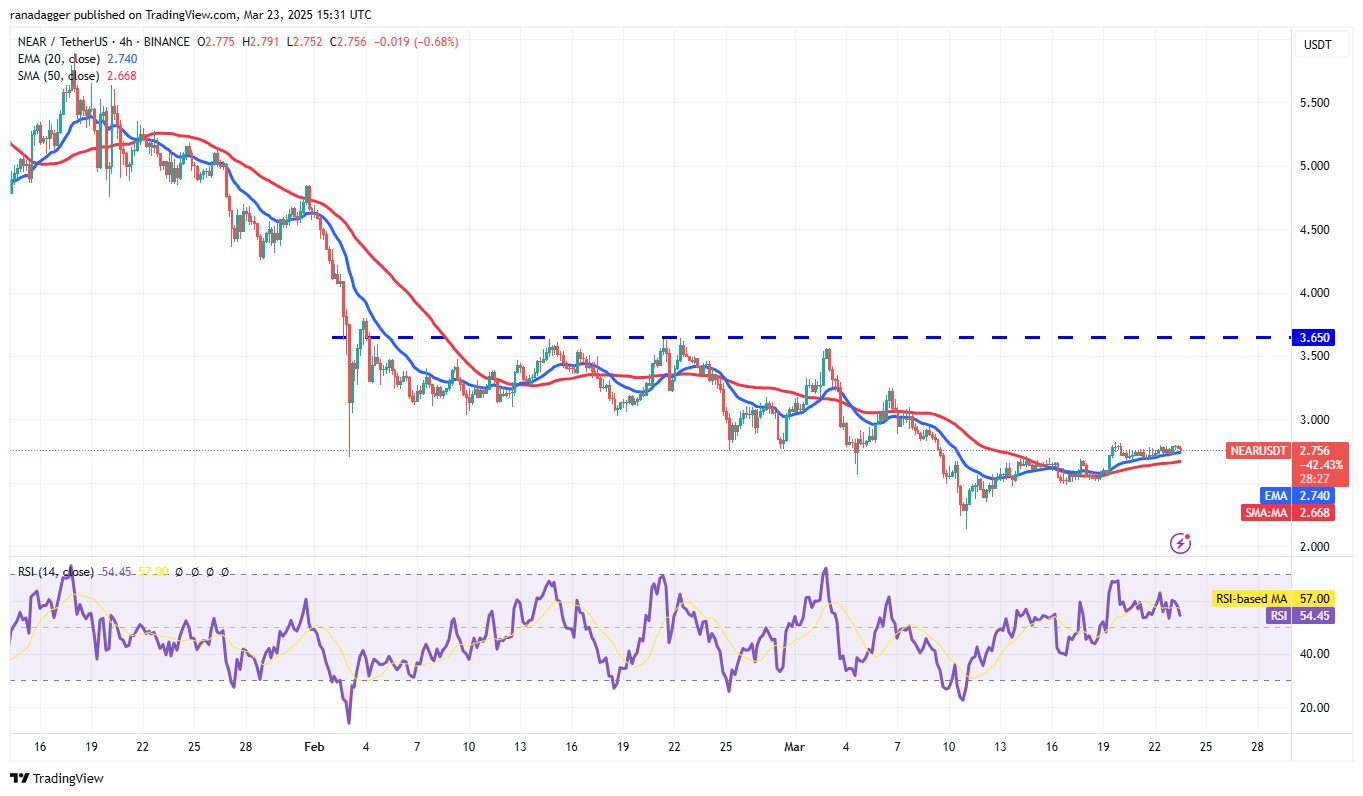The image size is (1363, 796).
Task: Click the 2.000 price scale label
Action: click(x=1313, y=547)
